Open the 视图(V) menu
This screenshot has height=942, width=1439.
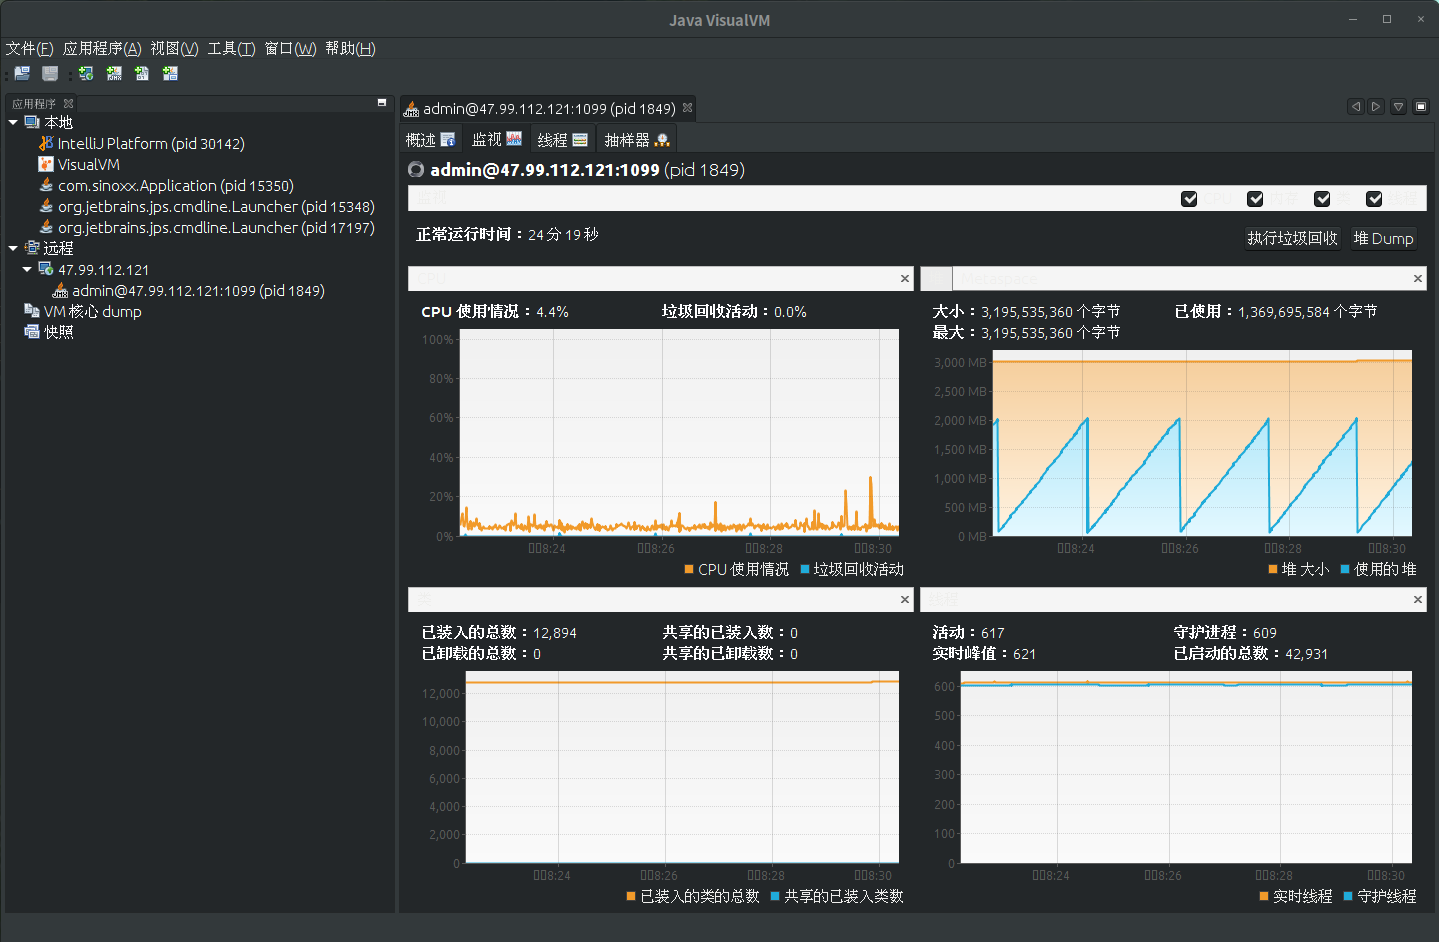[x=174, y=48]
